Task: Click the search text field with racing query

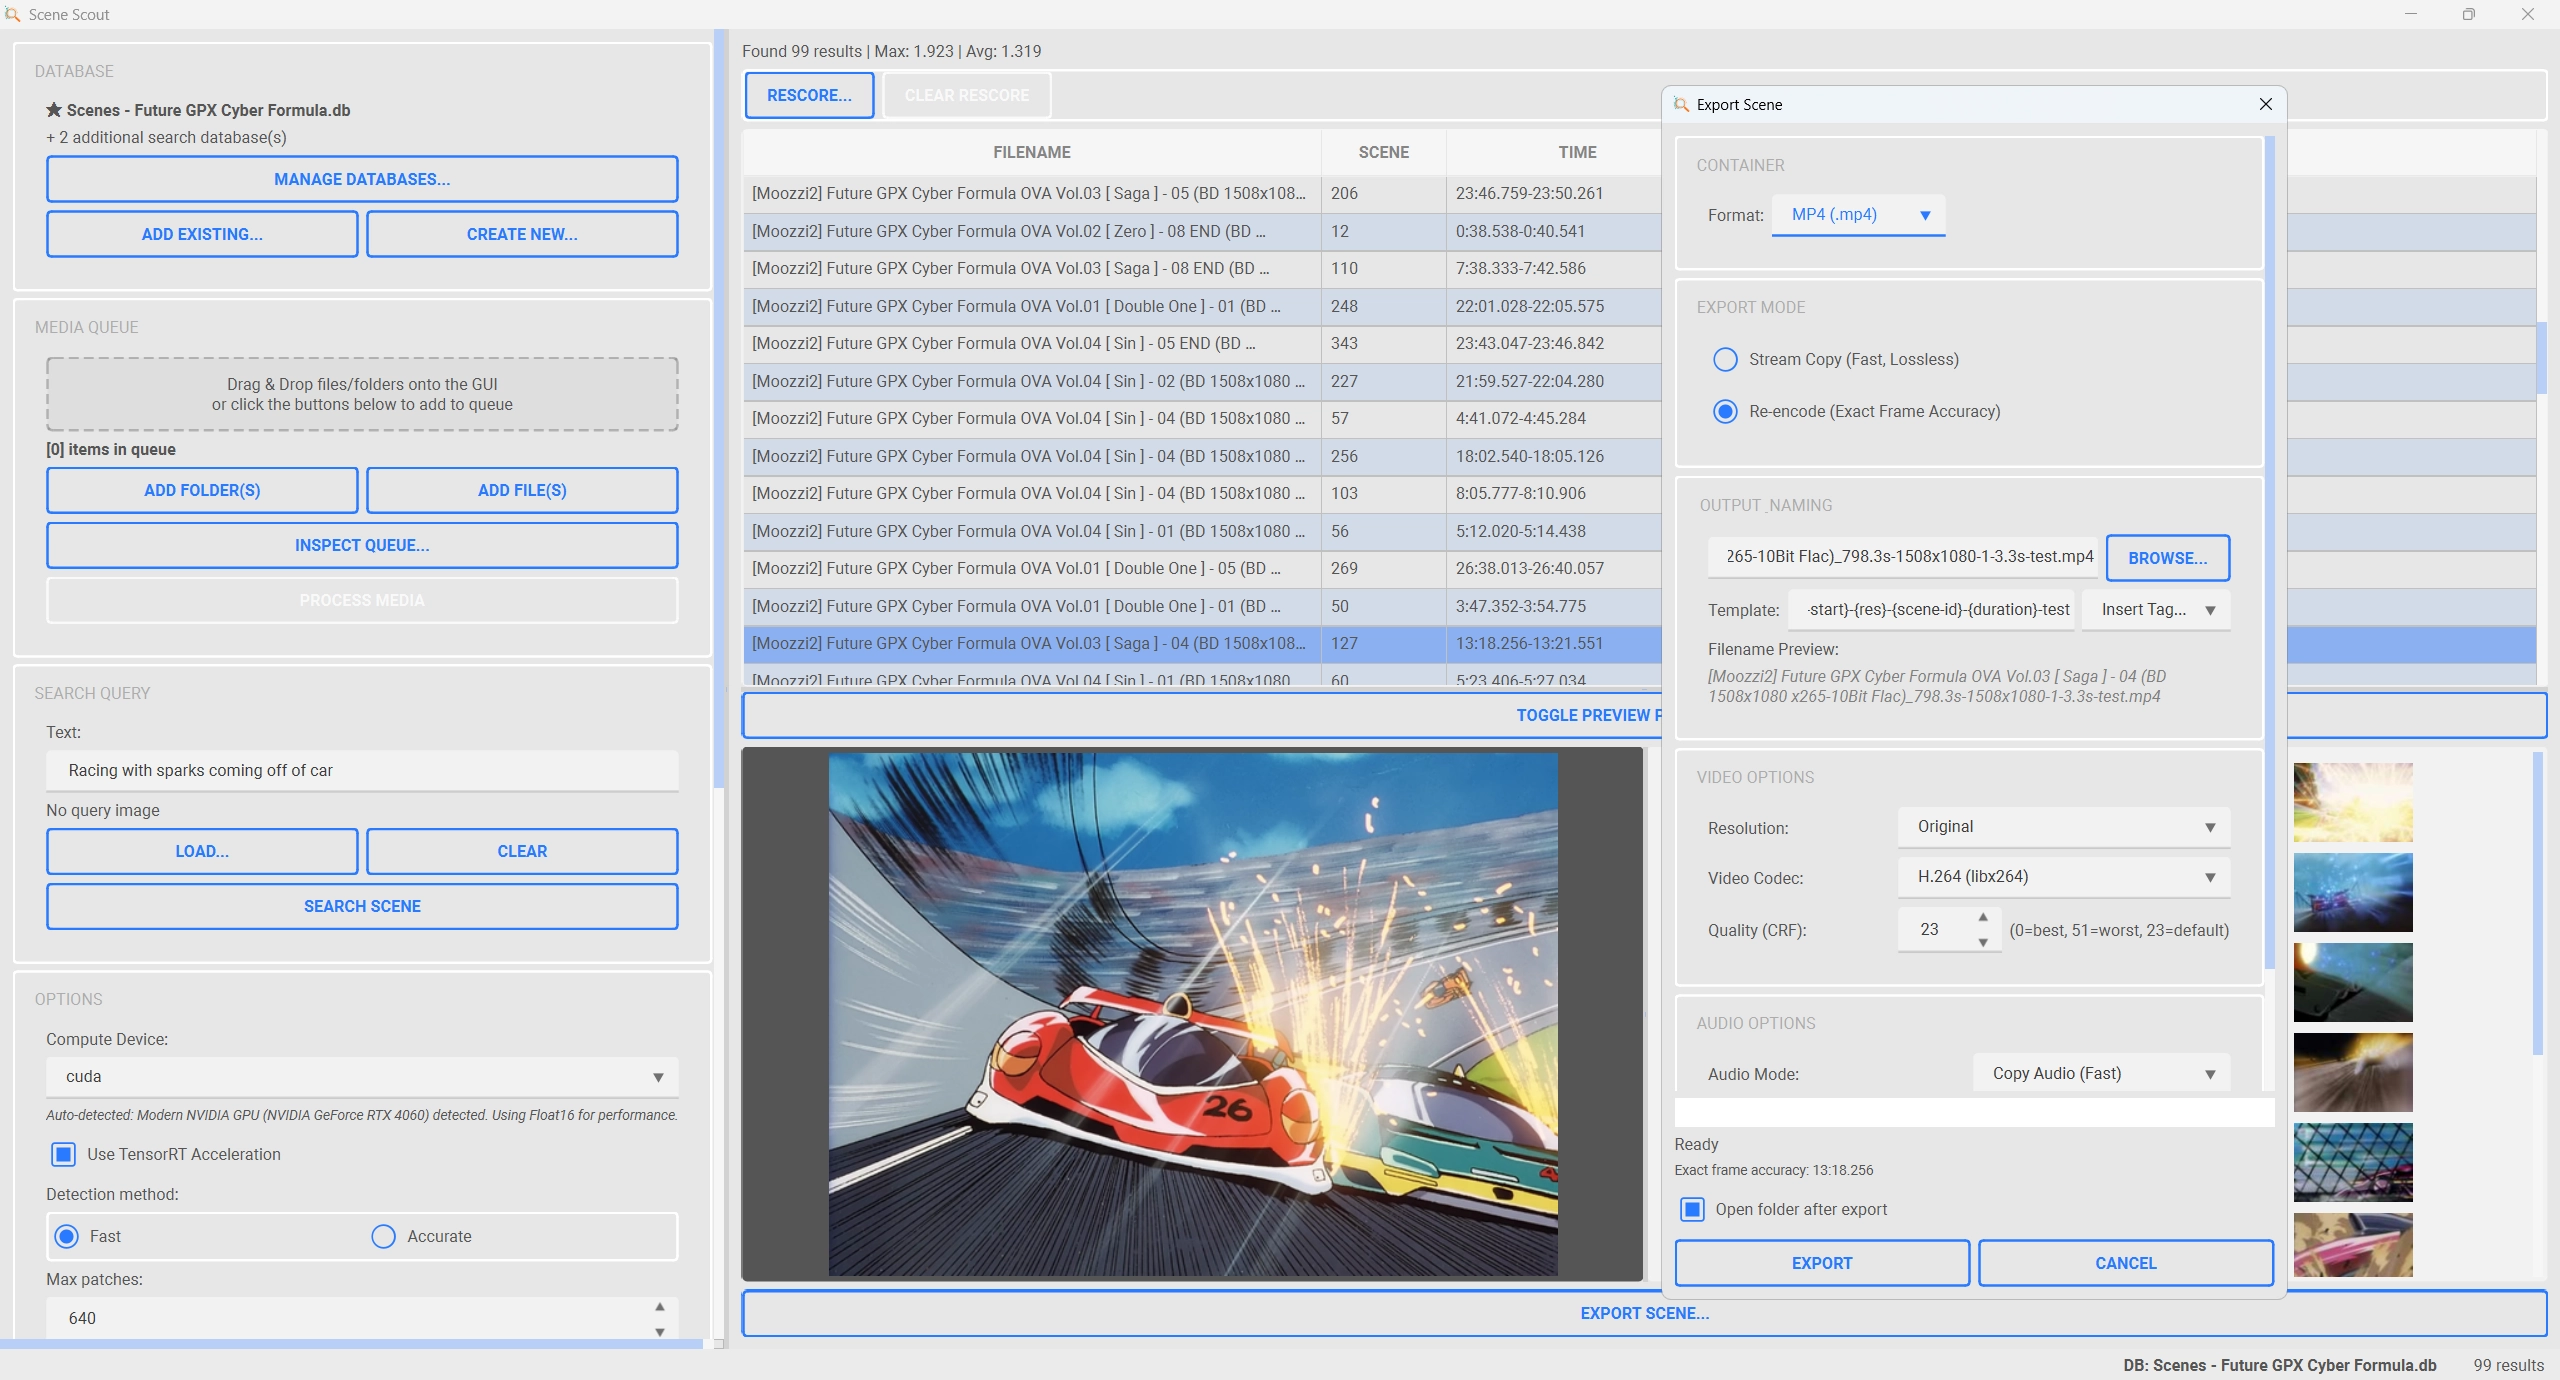Action: pyautogui.click(x=362, y=770)
